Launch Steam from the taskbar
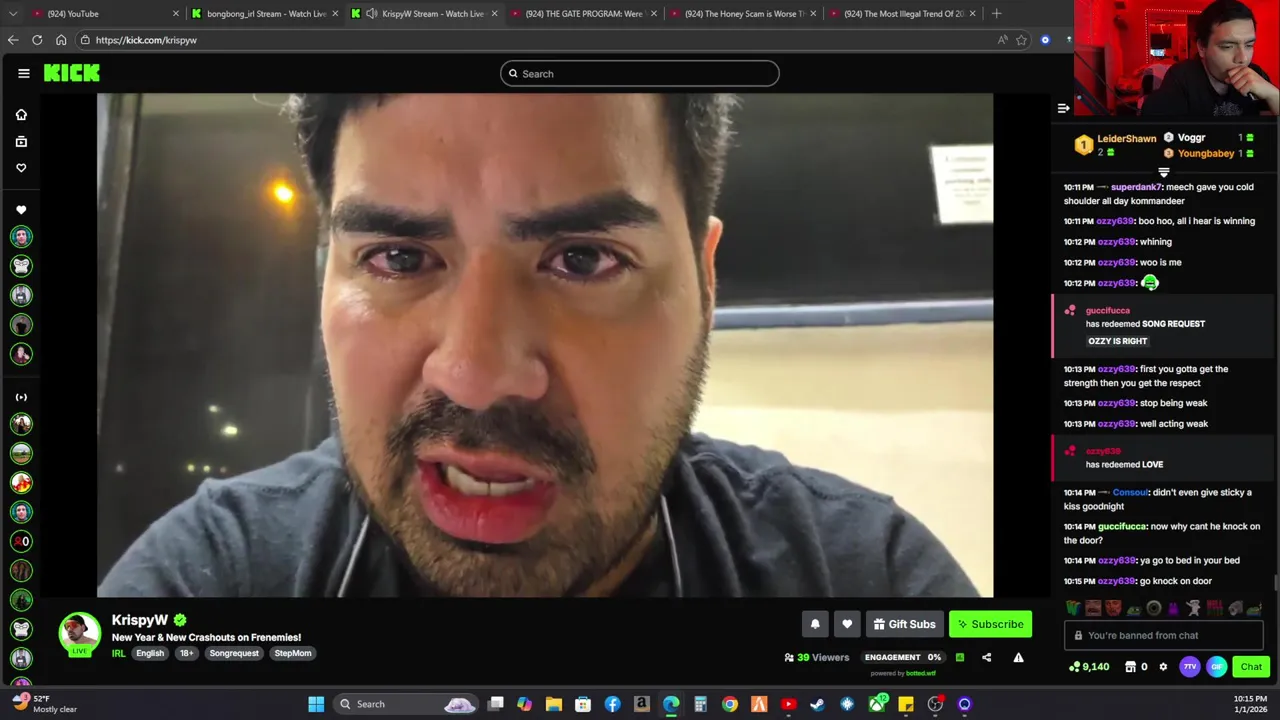The height and width of the screenshot is (720, 1280). 817,704
